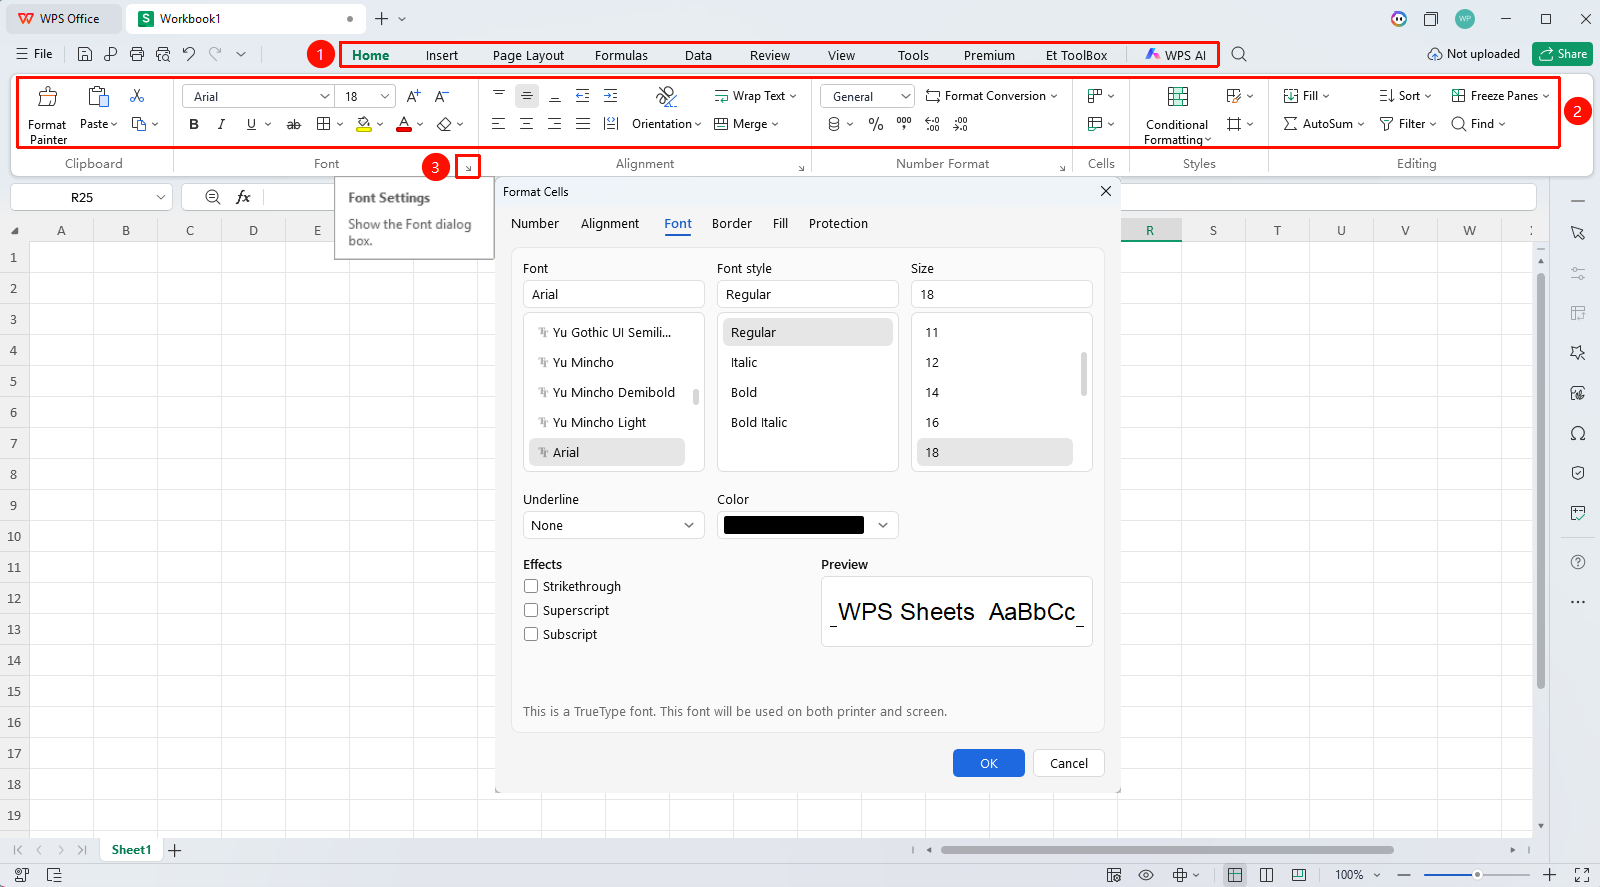Click the Cut scissors icon
The width and height of the screenshot is (1600, 887).
[x=137, y=96]
